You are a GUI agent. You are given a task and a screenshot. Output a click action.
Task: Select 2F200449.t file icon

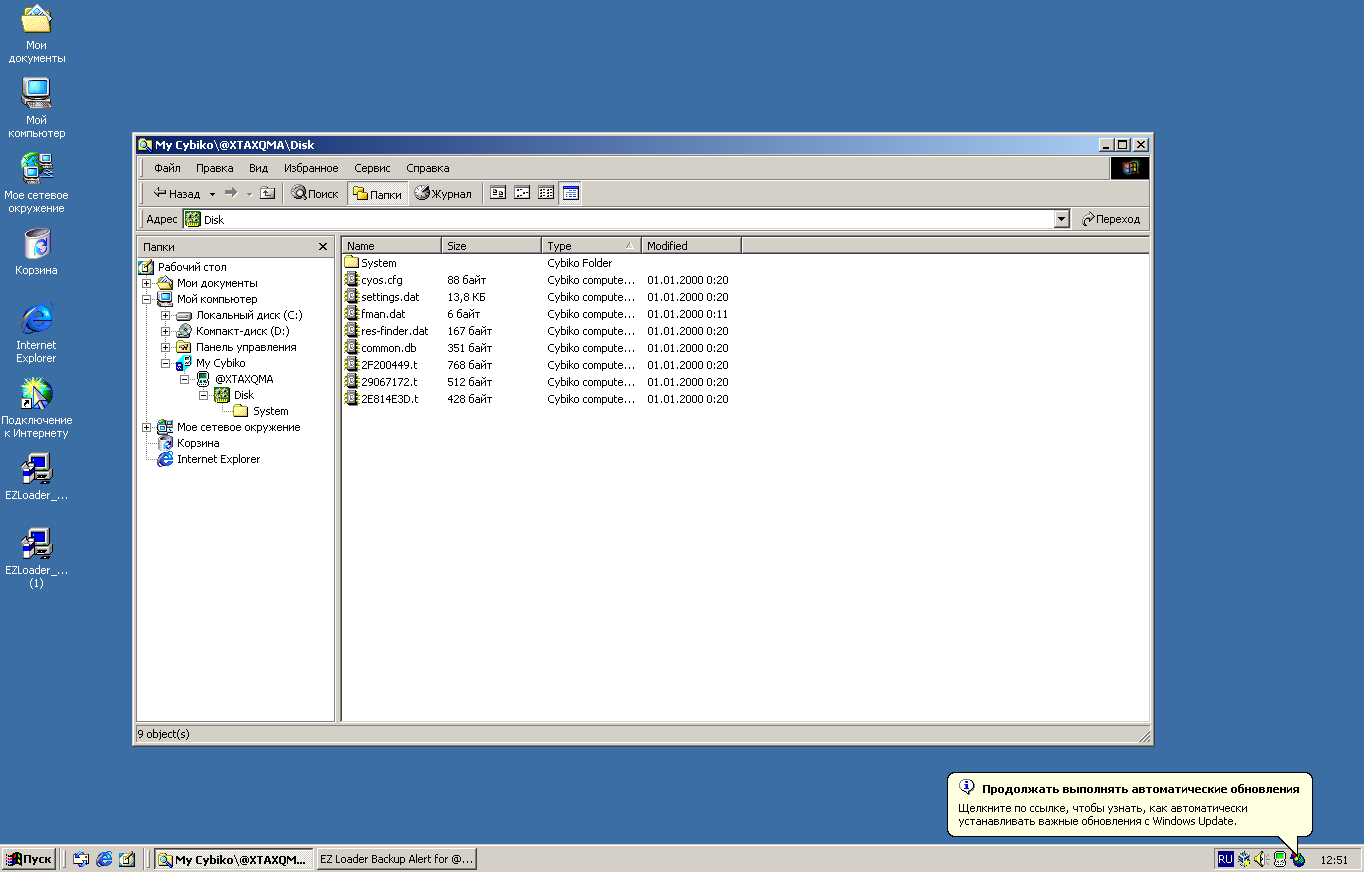point(351,365)
